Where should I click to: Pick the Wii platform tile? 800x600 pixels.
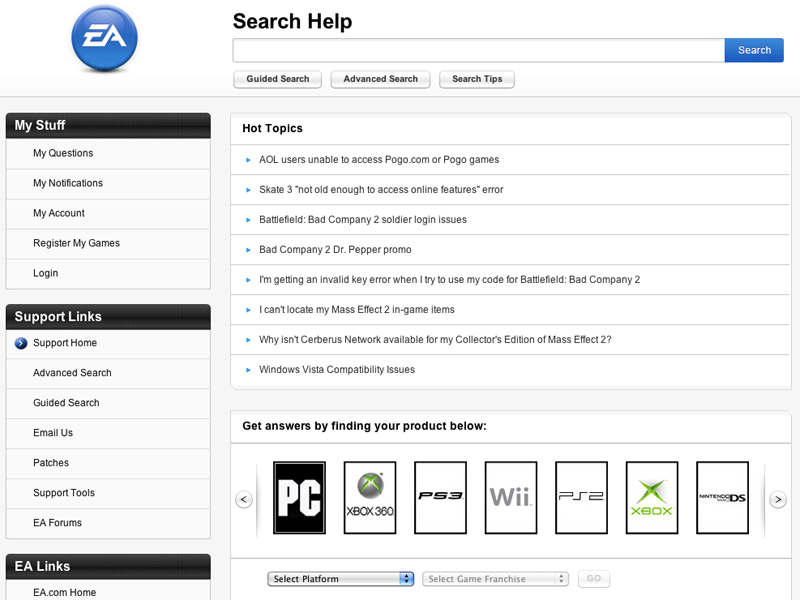[511, 497]
